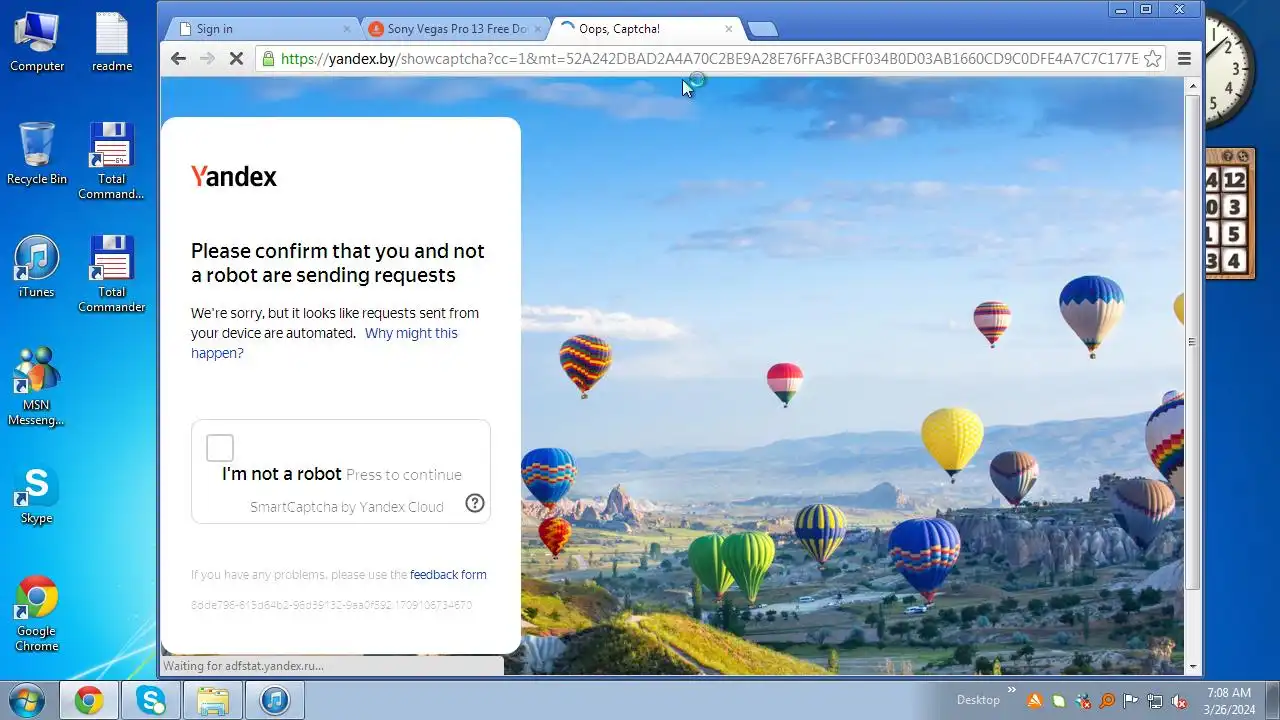The image size is (1280, 720).
Task: Click the Skype taskbar button
Action: pos(151,700)
